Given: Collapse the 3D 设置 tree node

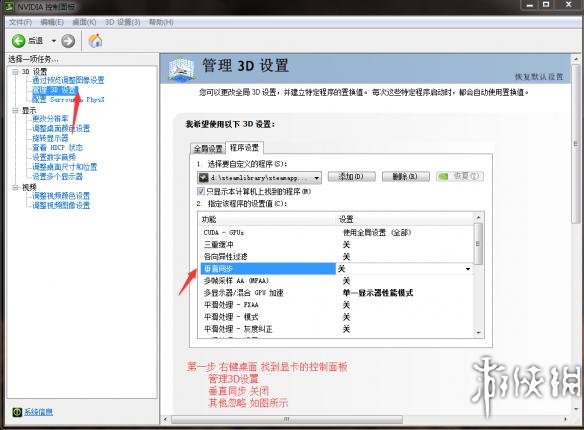Looking at the screenshot, I should [x=15, y=71].
